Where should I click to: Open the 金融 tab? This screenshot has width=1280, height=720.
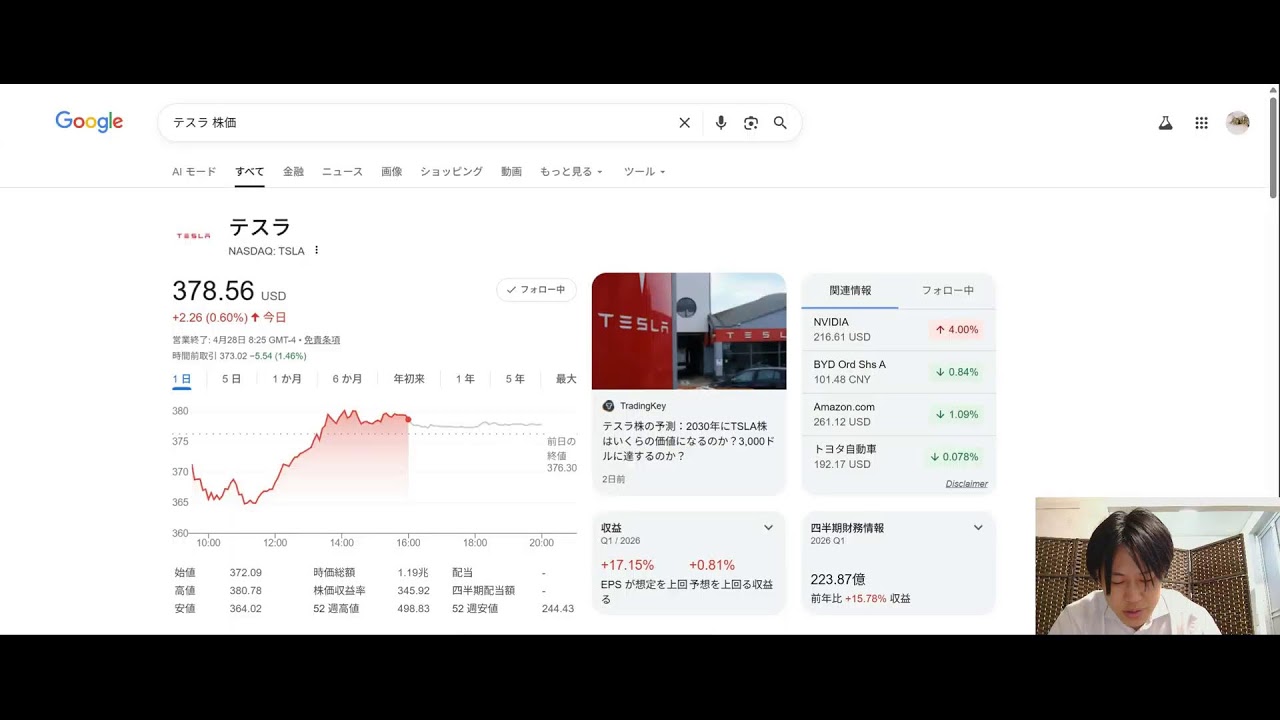click(x=293, y=172)
